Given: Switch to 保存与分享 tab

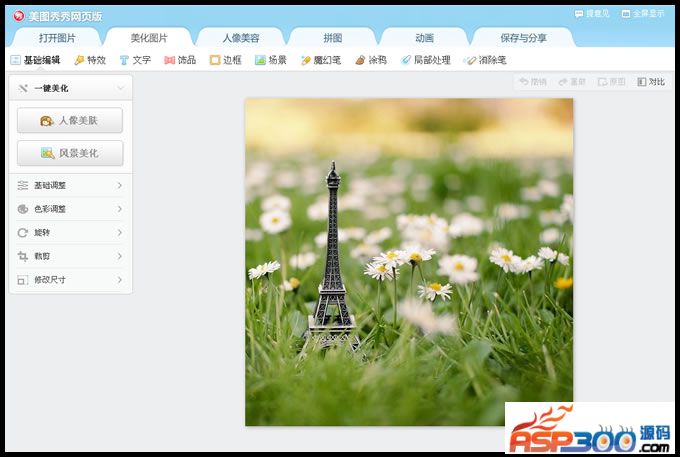Looking at the screenshot, I should (523, 38).
